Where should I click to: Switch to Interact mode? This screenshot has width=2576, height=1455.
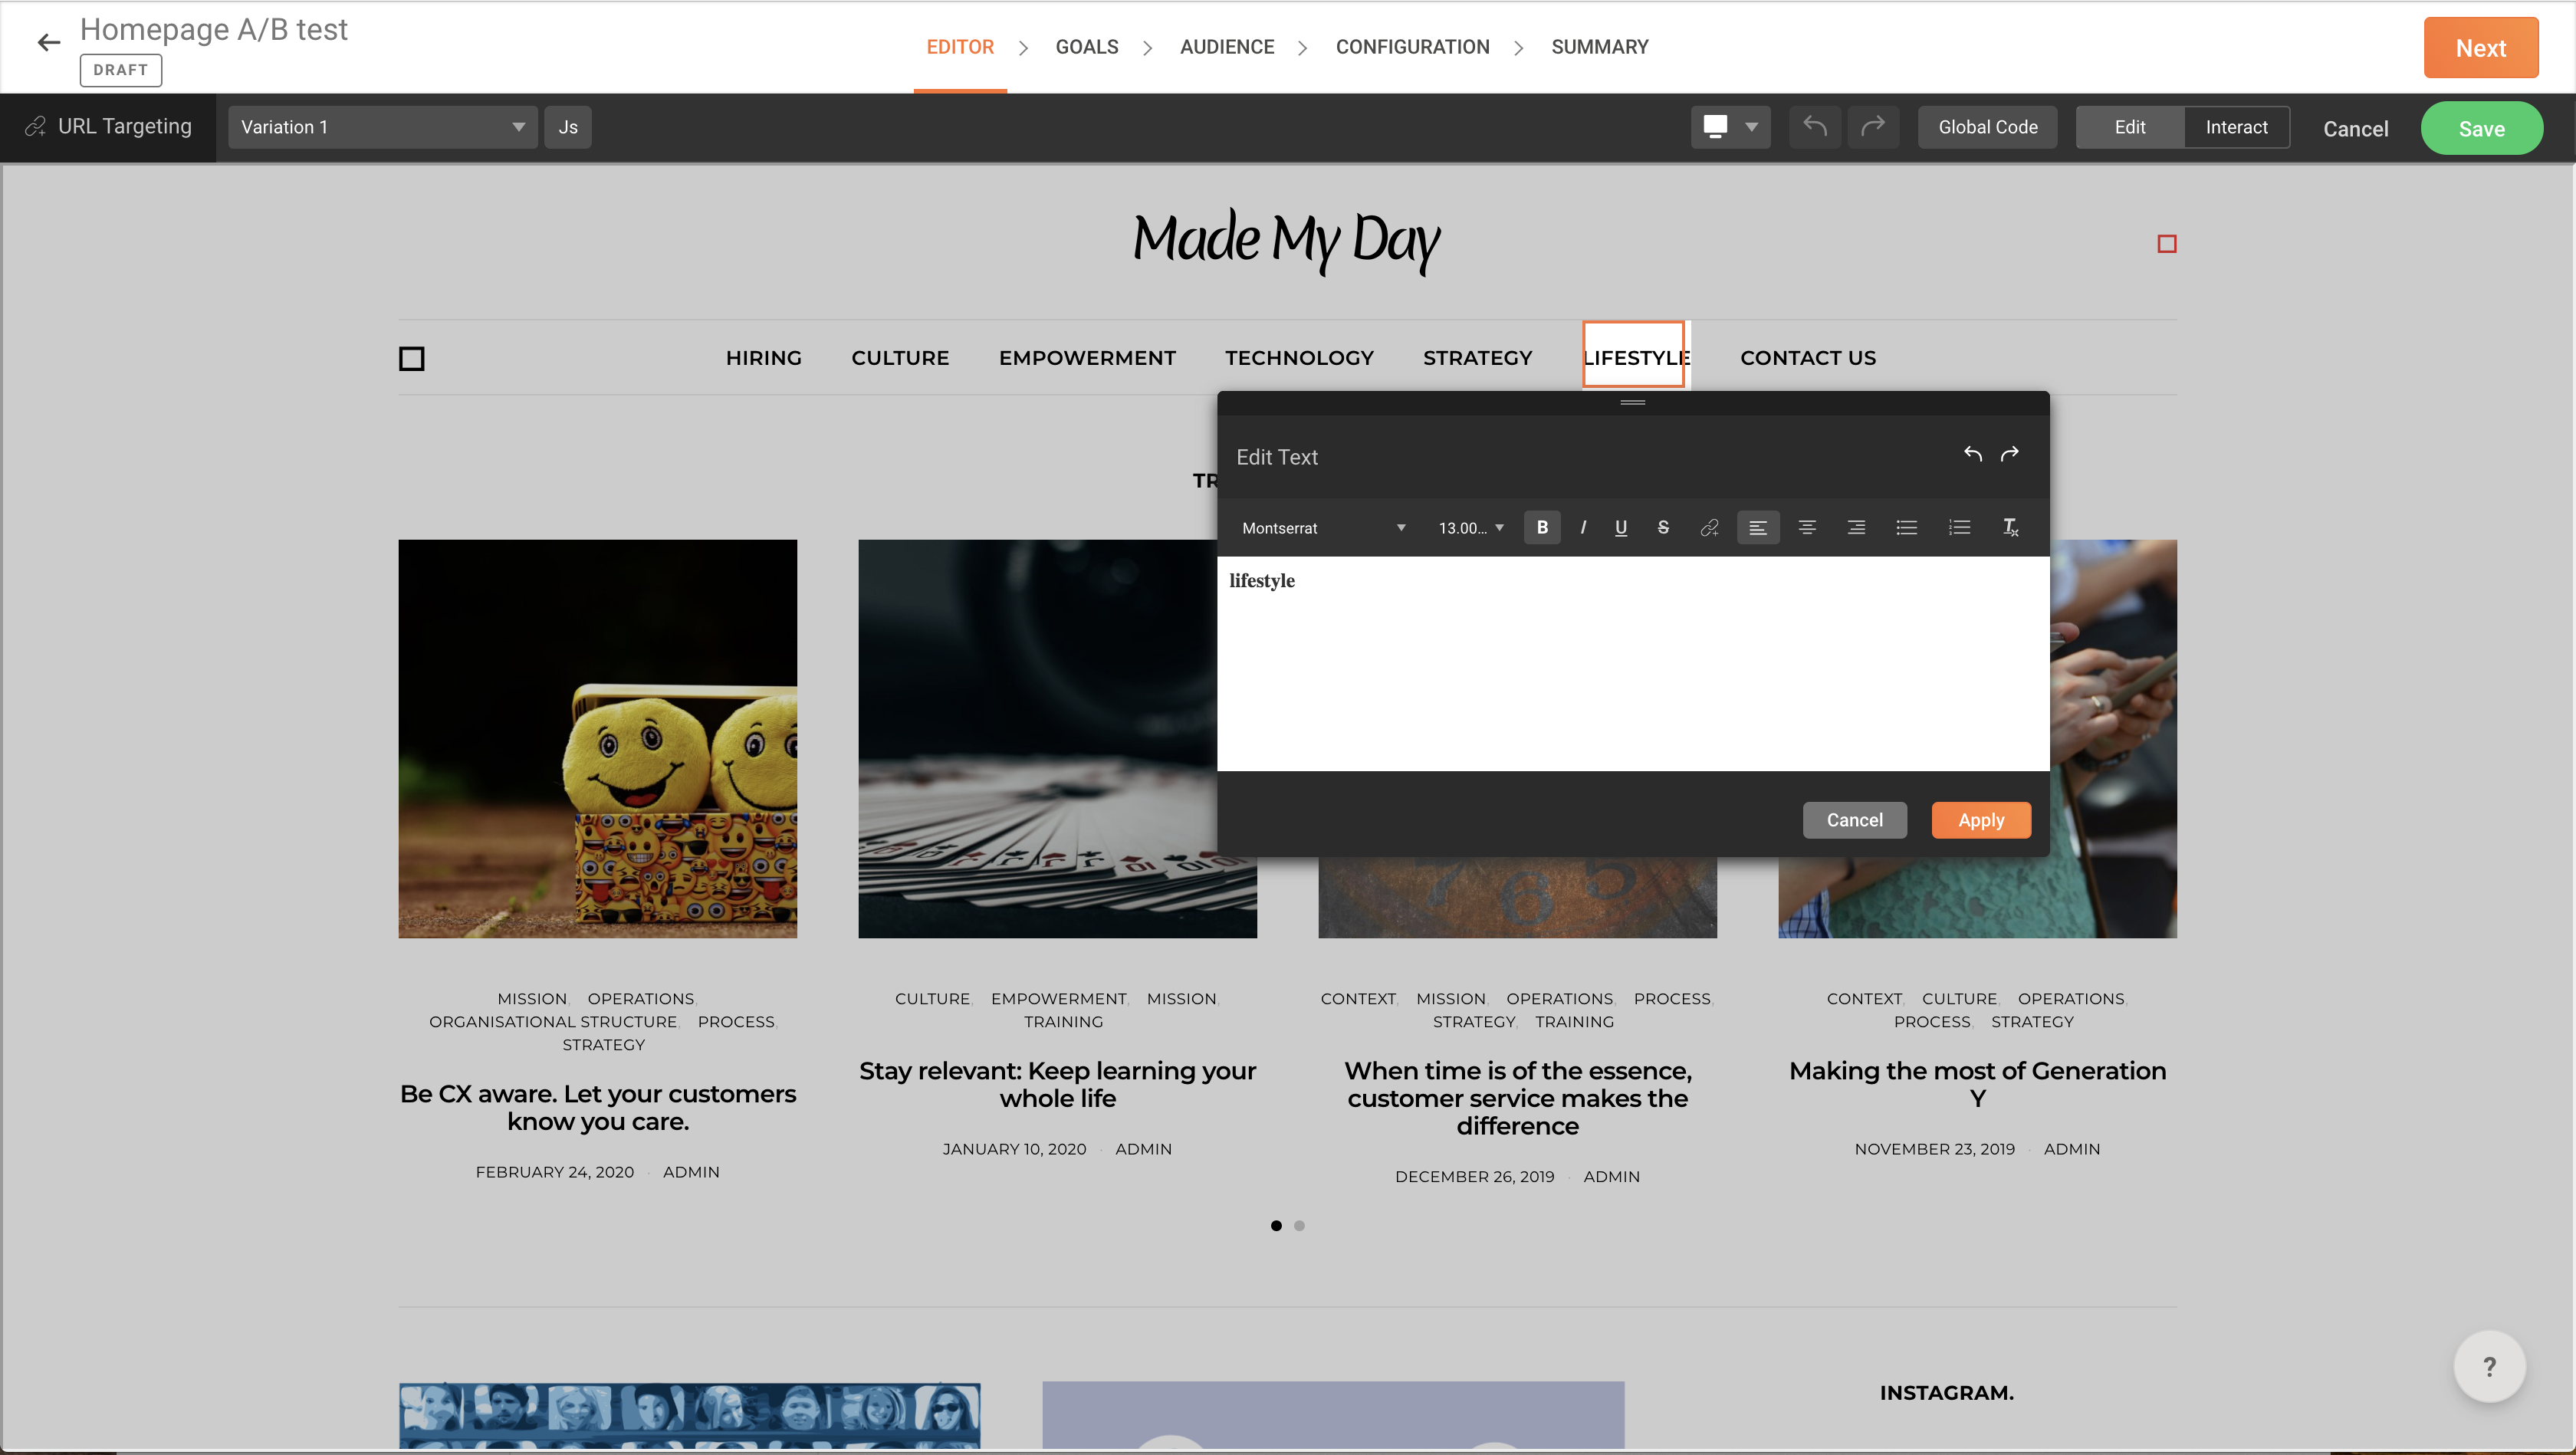tap(2236, 127)
